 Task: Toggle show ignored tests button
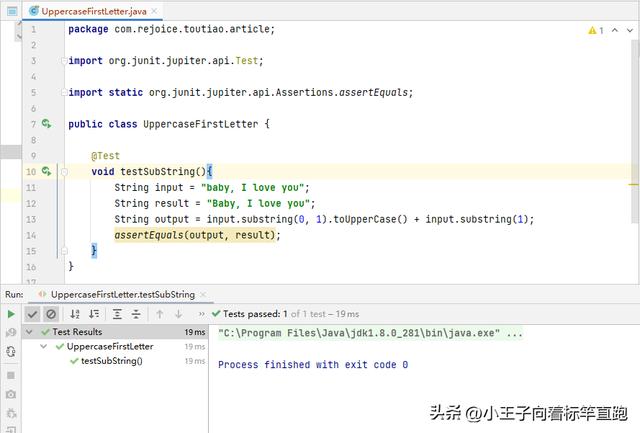click(51, 314)
